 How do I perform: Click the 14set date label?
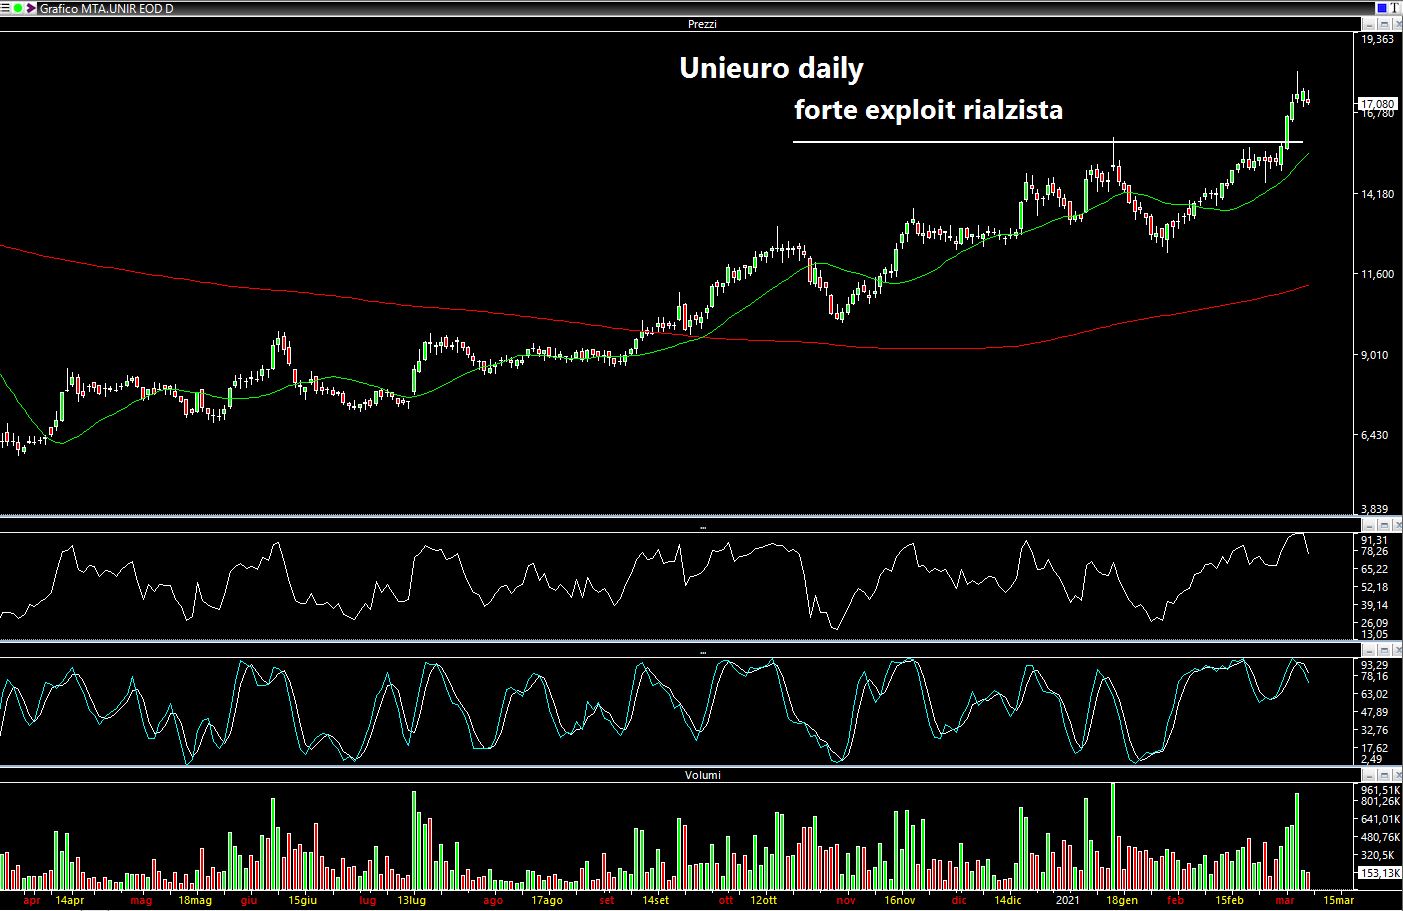coord(655,900)
